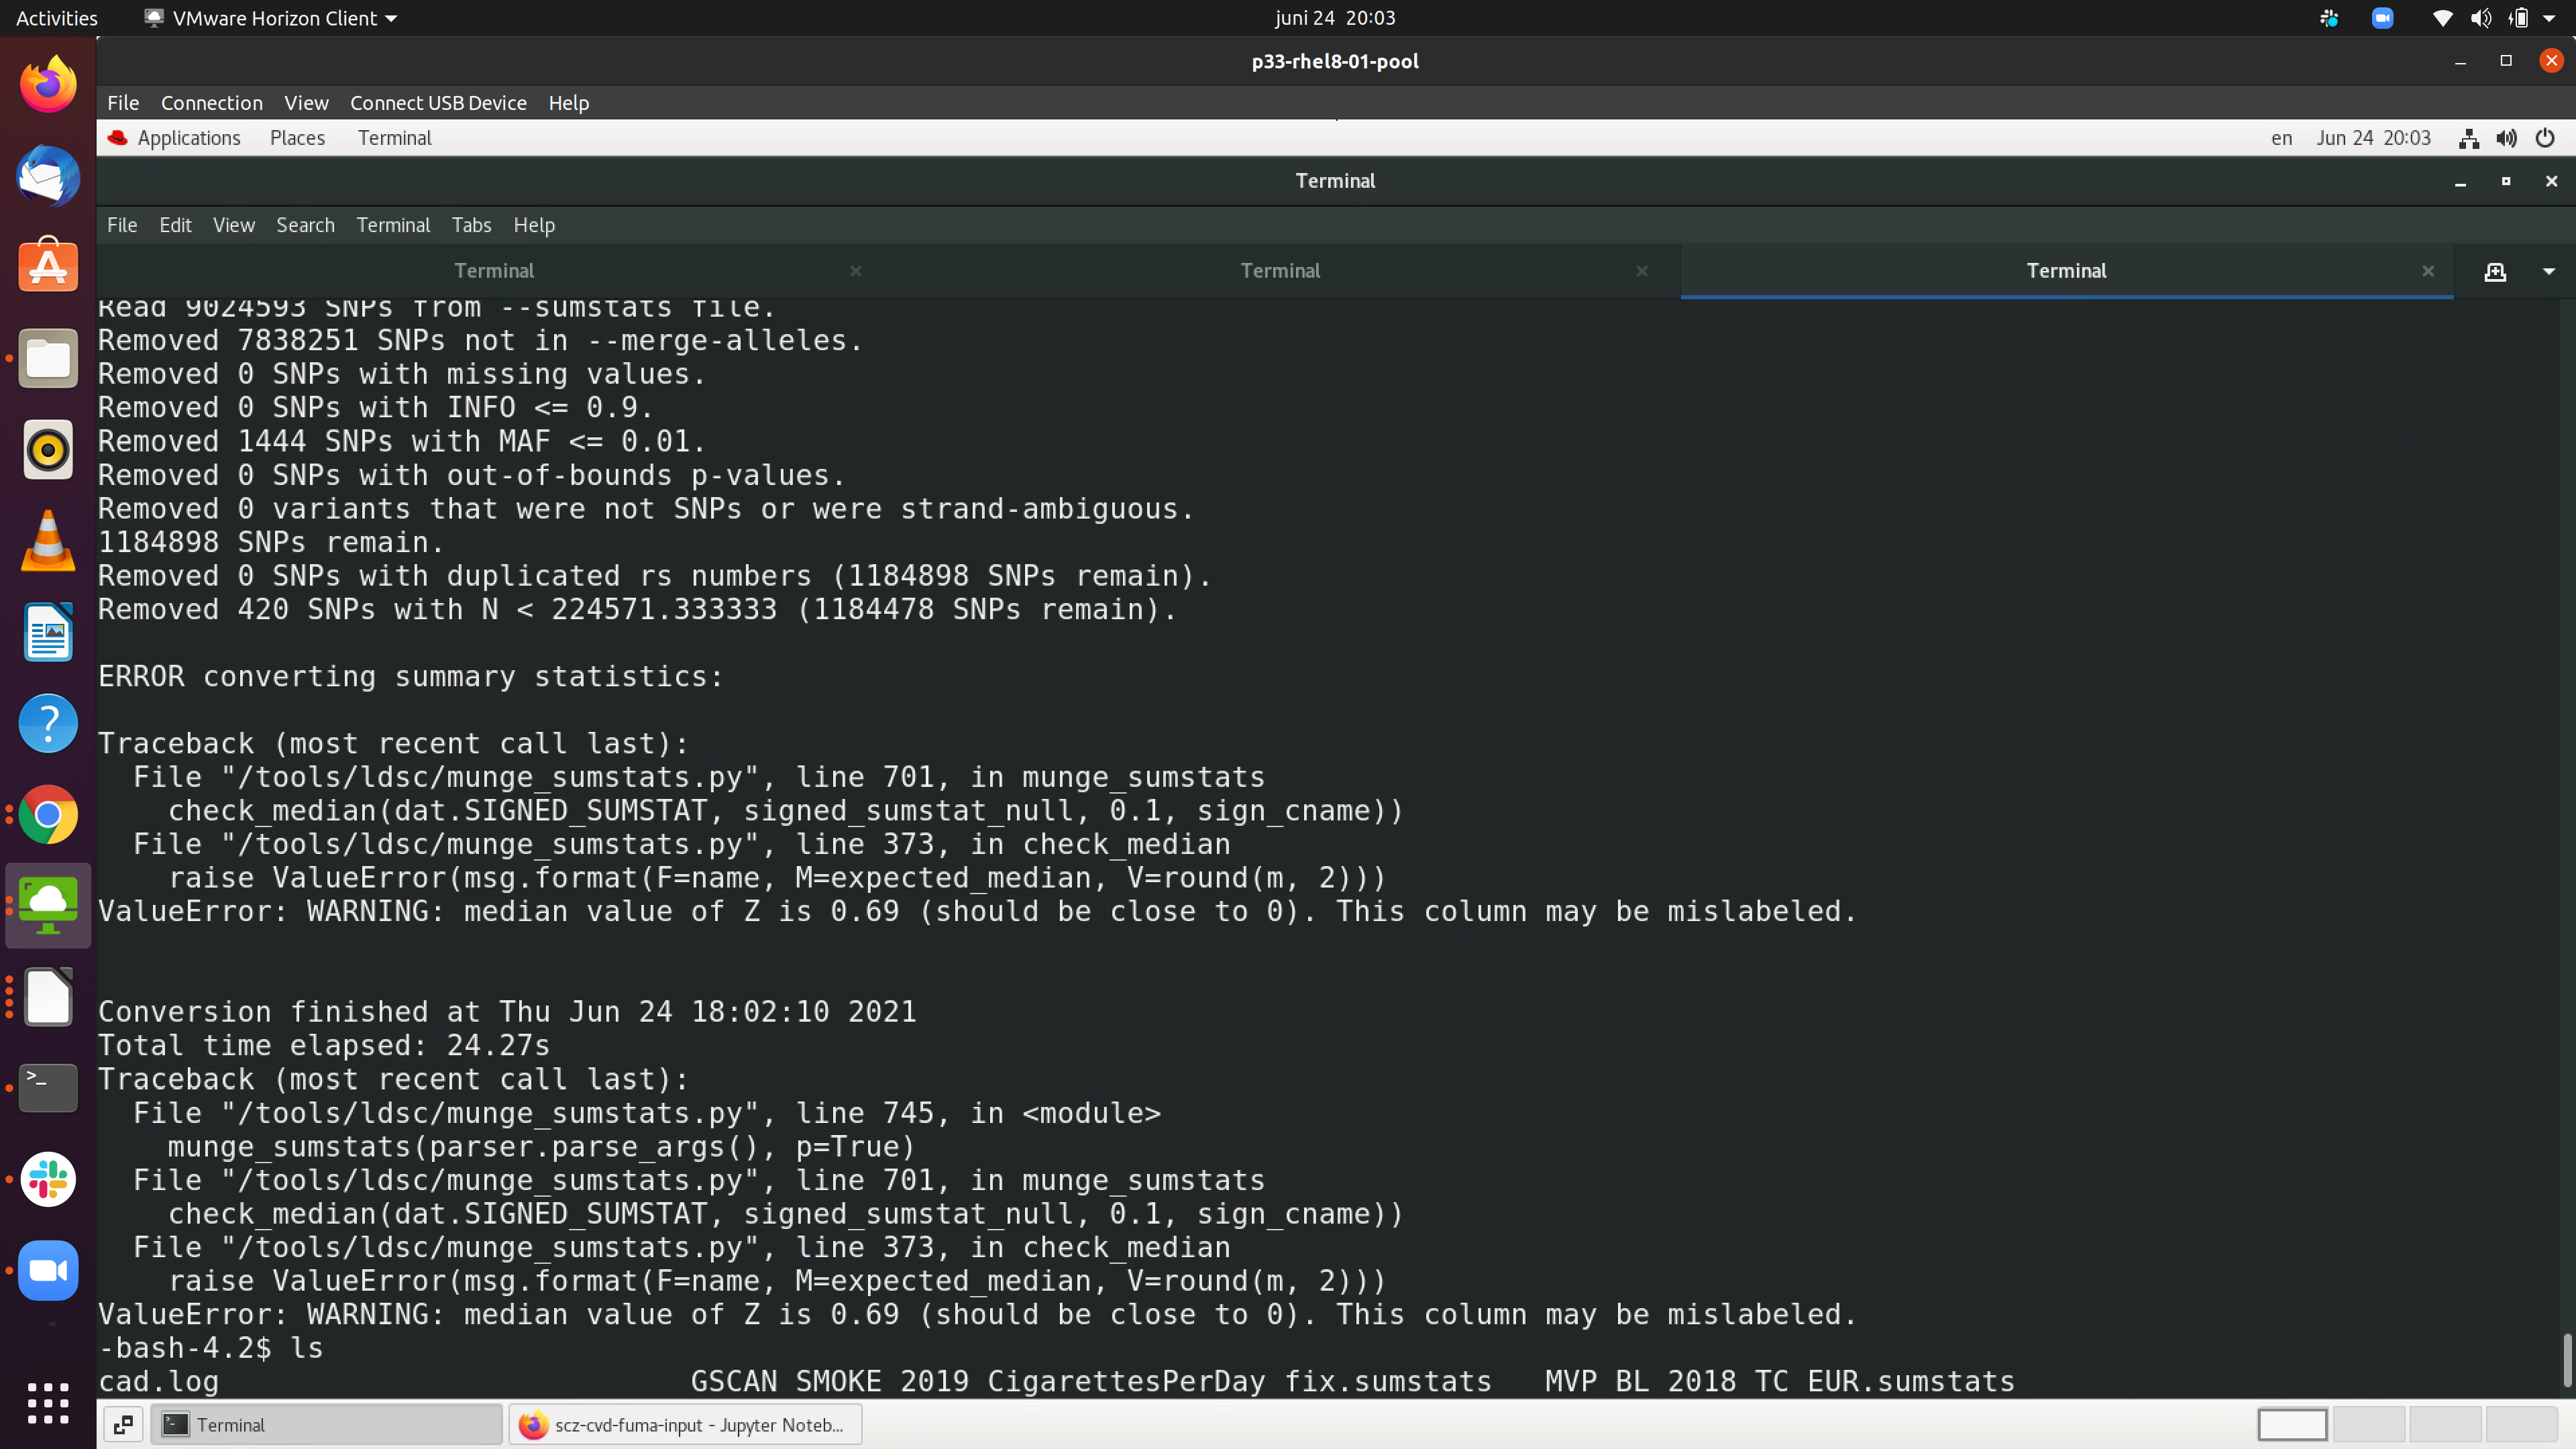The height and width of the screenshot is (1449, 2576).
Task: Launch Thunderbird mail from the dock
Action: pyautogui.click(x=48, y=177)
